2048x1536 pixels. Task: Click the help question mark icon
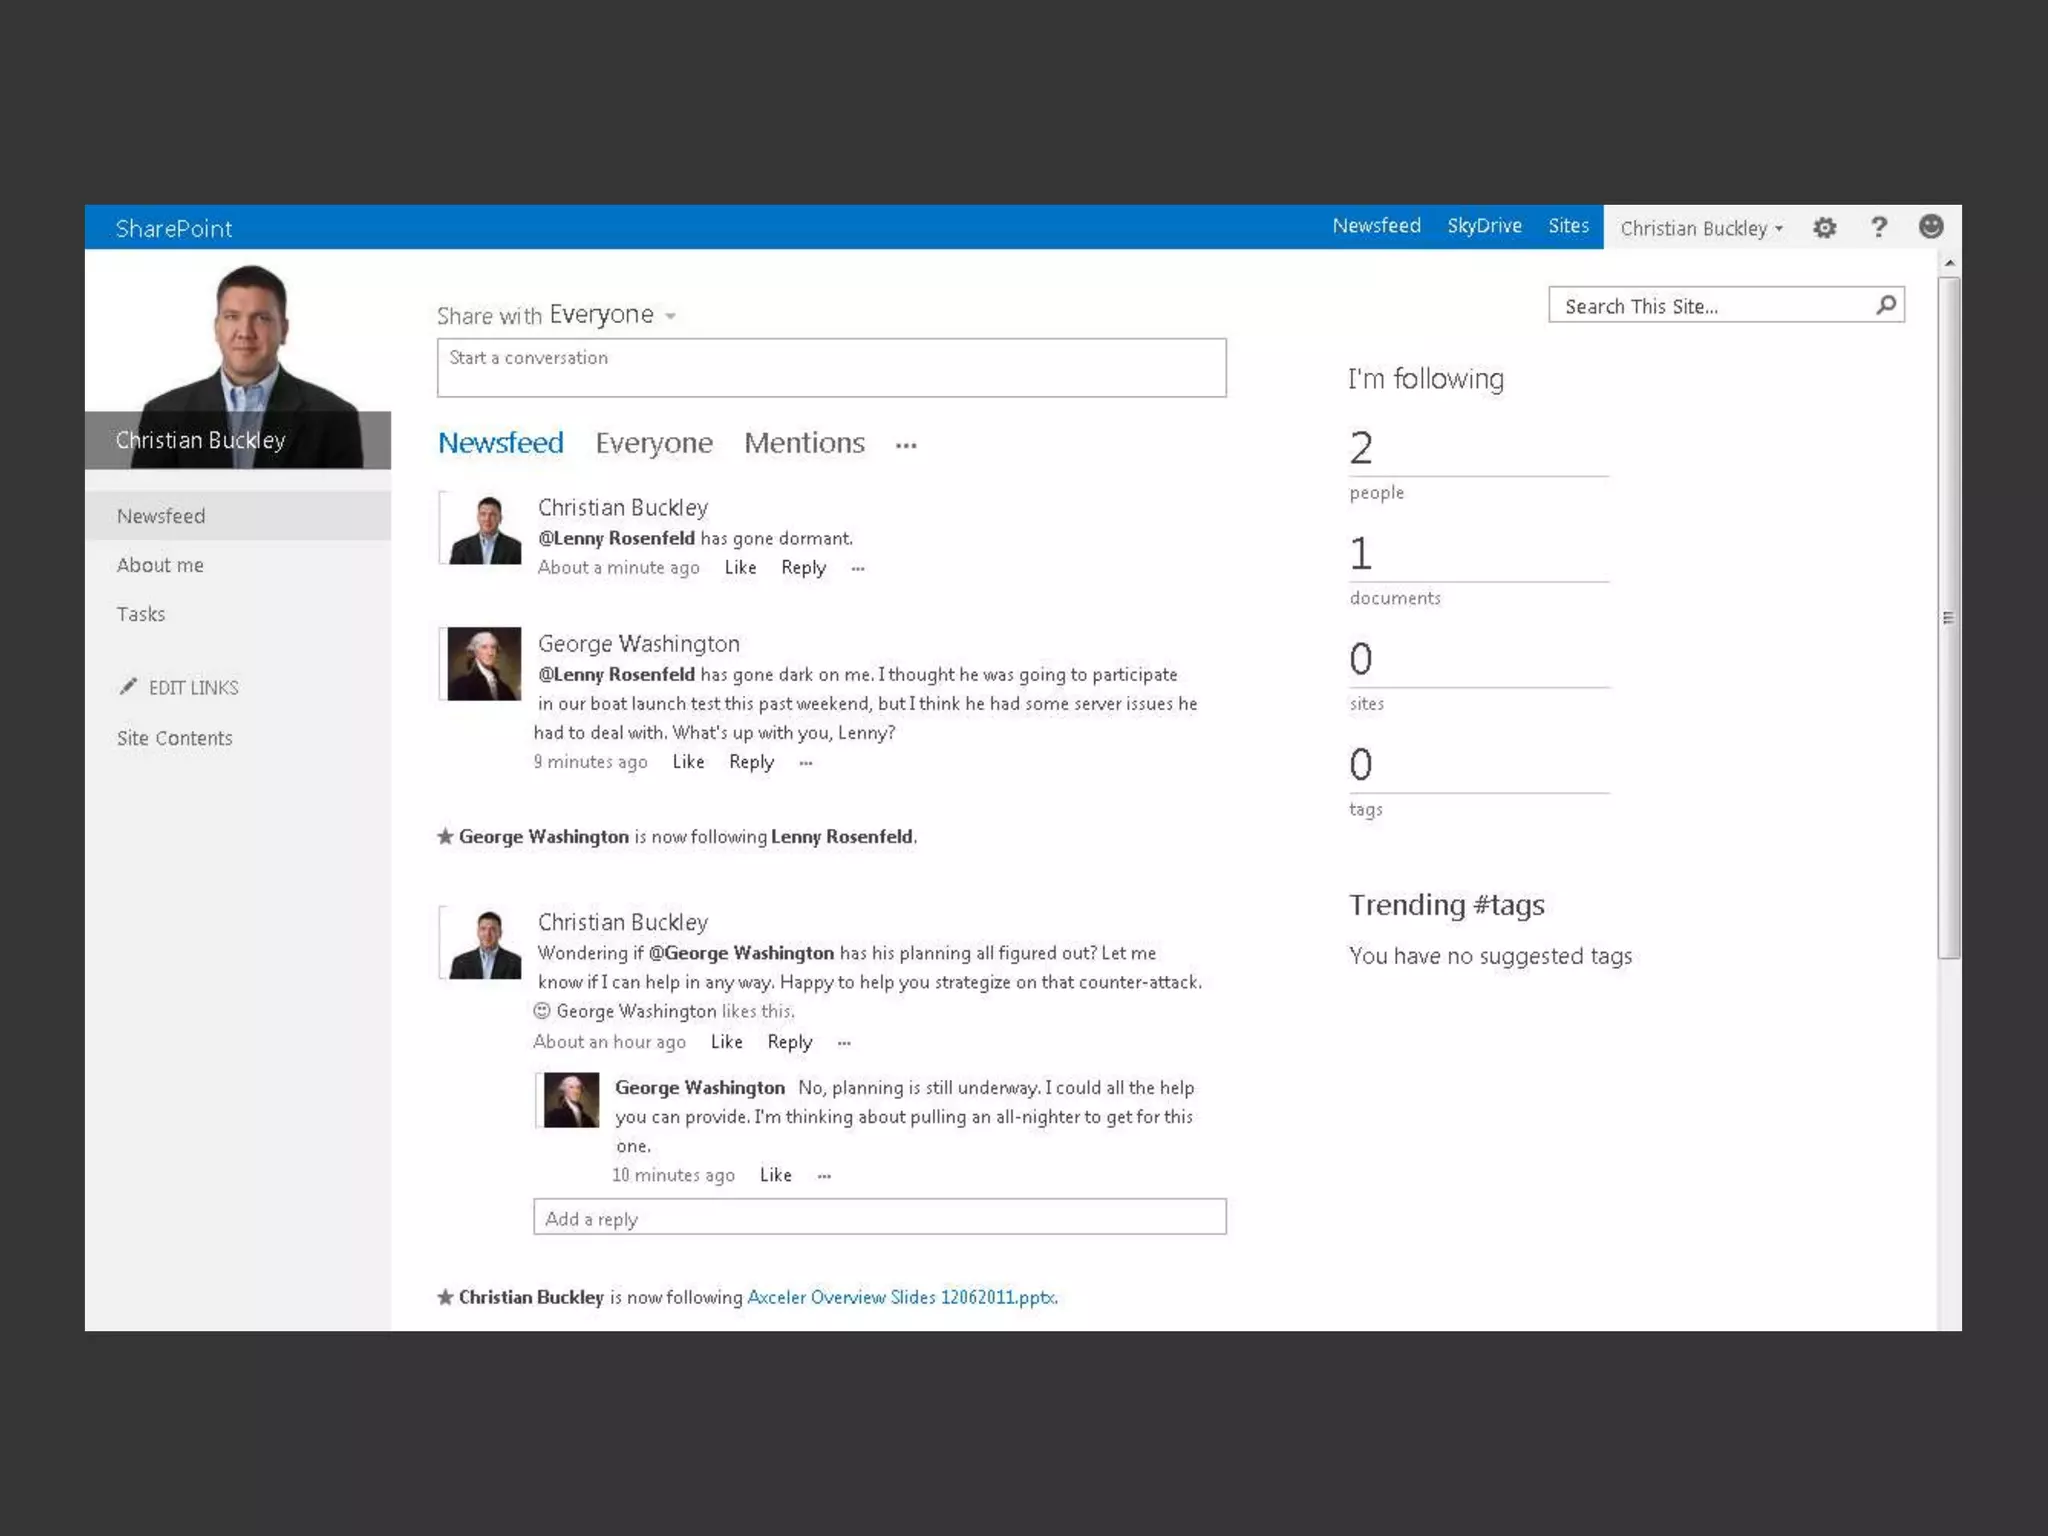point(1878,228)
